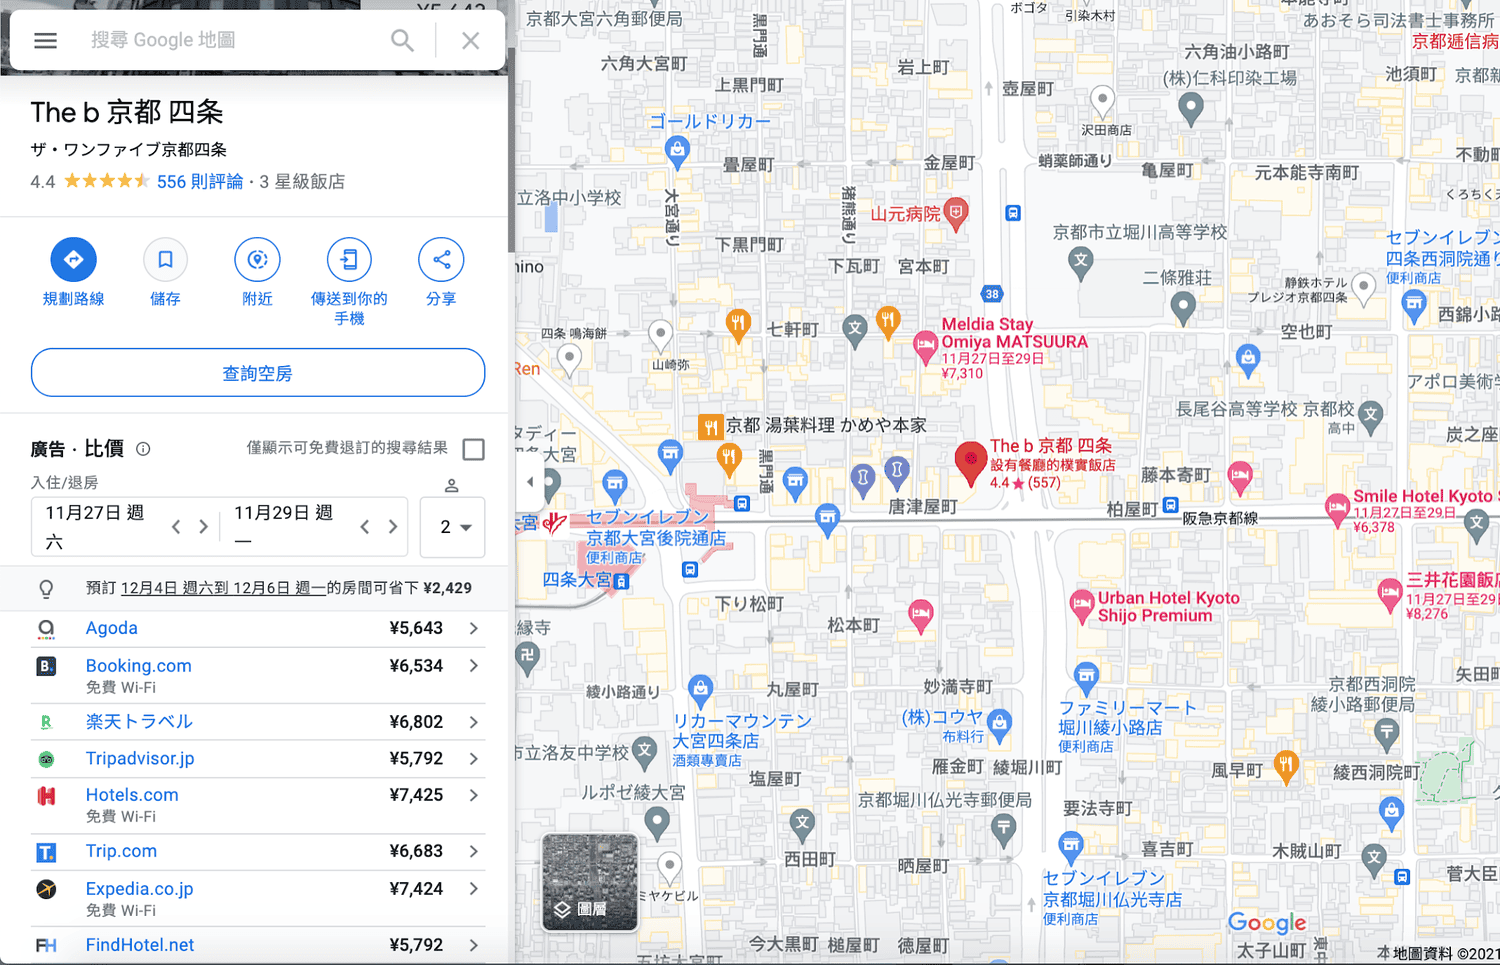Image resolution: width=1500 pixels, height=965 pixels.
Task: Open the Expedia.co.jp price listing
Action: [258, 898]
